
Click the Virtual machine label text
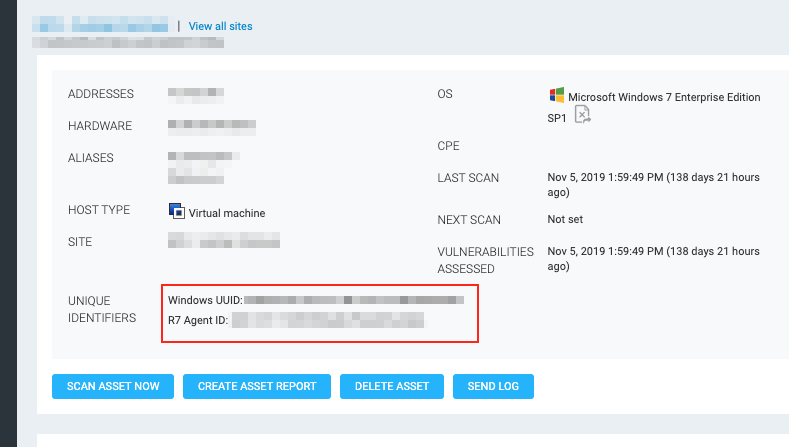(x=227, y=213)
